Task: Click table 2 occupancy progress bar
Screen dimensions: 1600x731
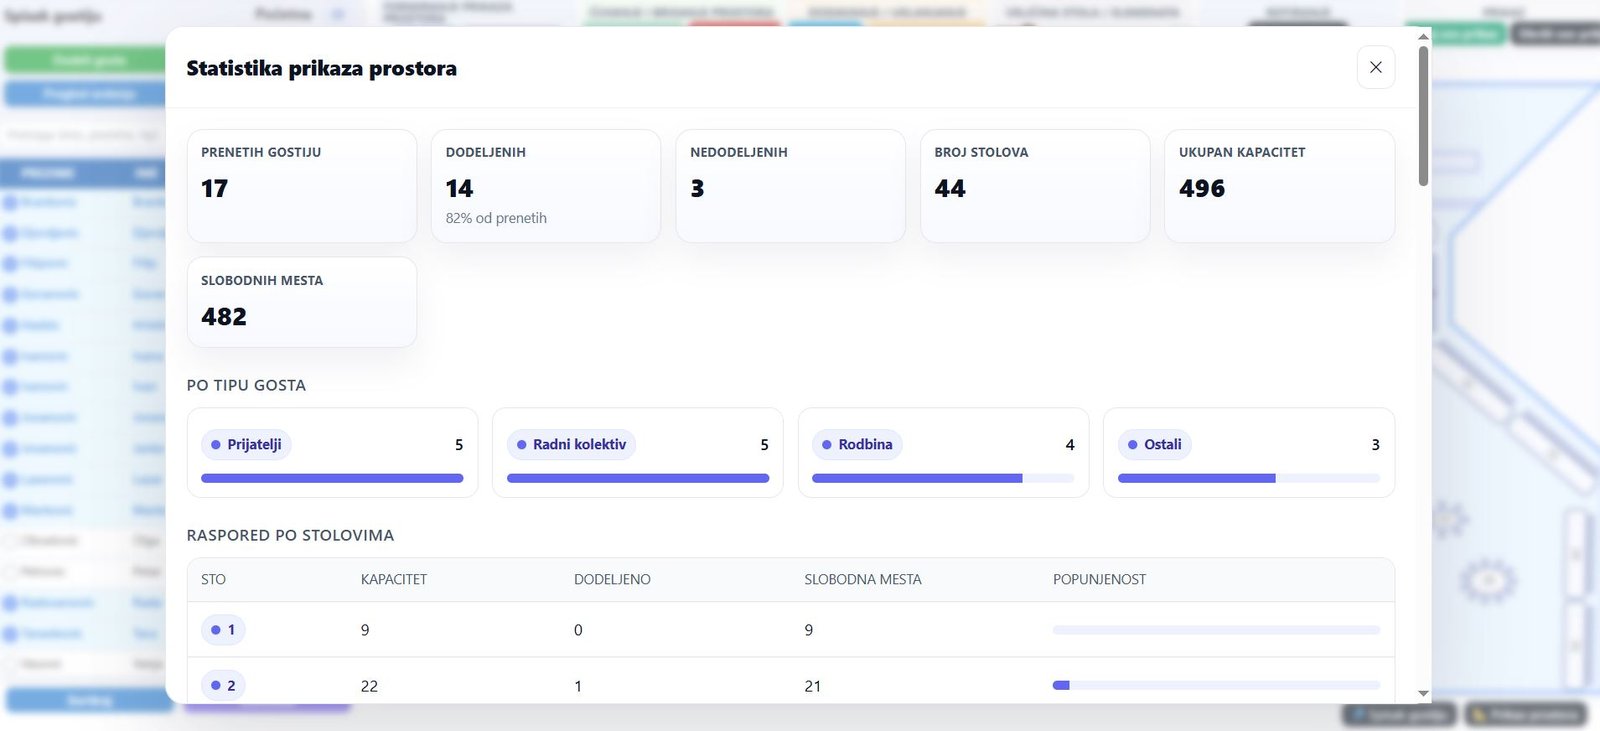Action: [1215, 685]
